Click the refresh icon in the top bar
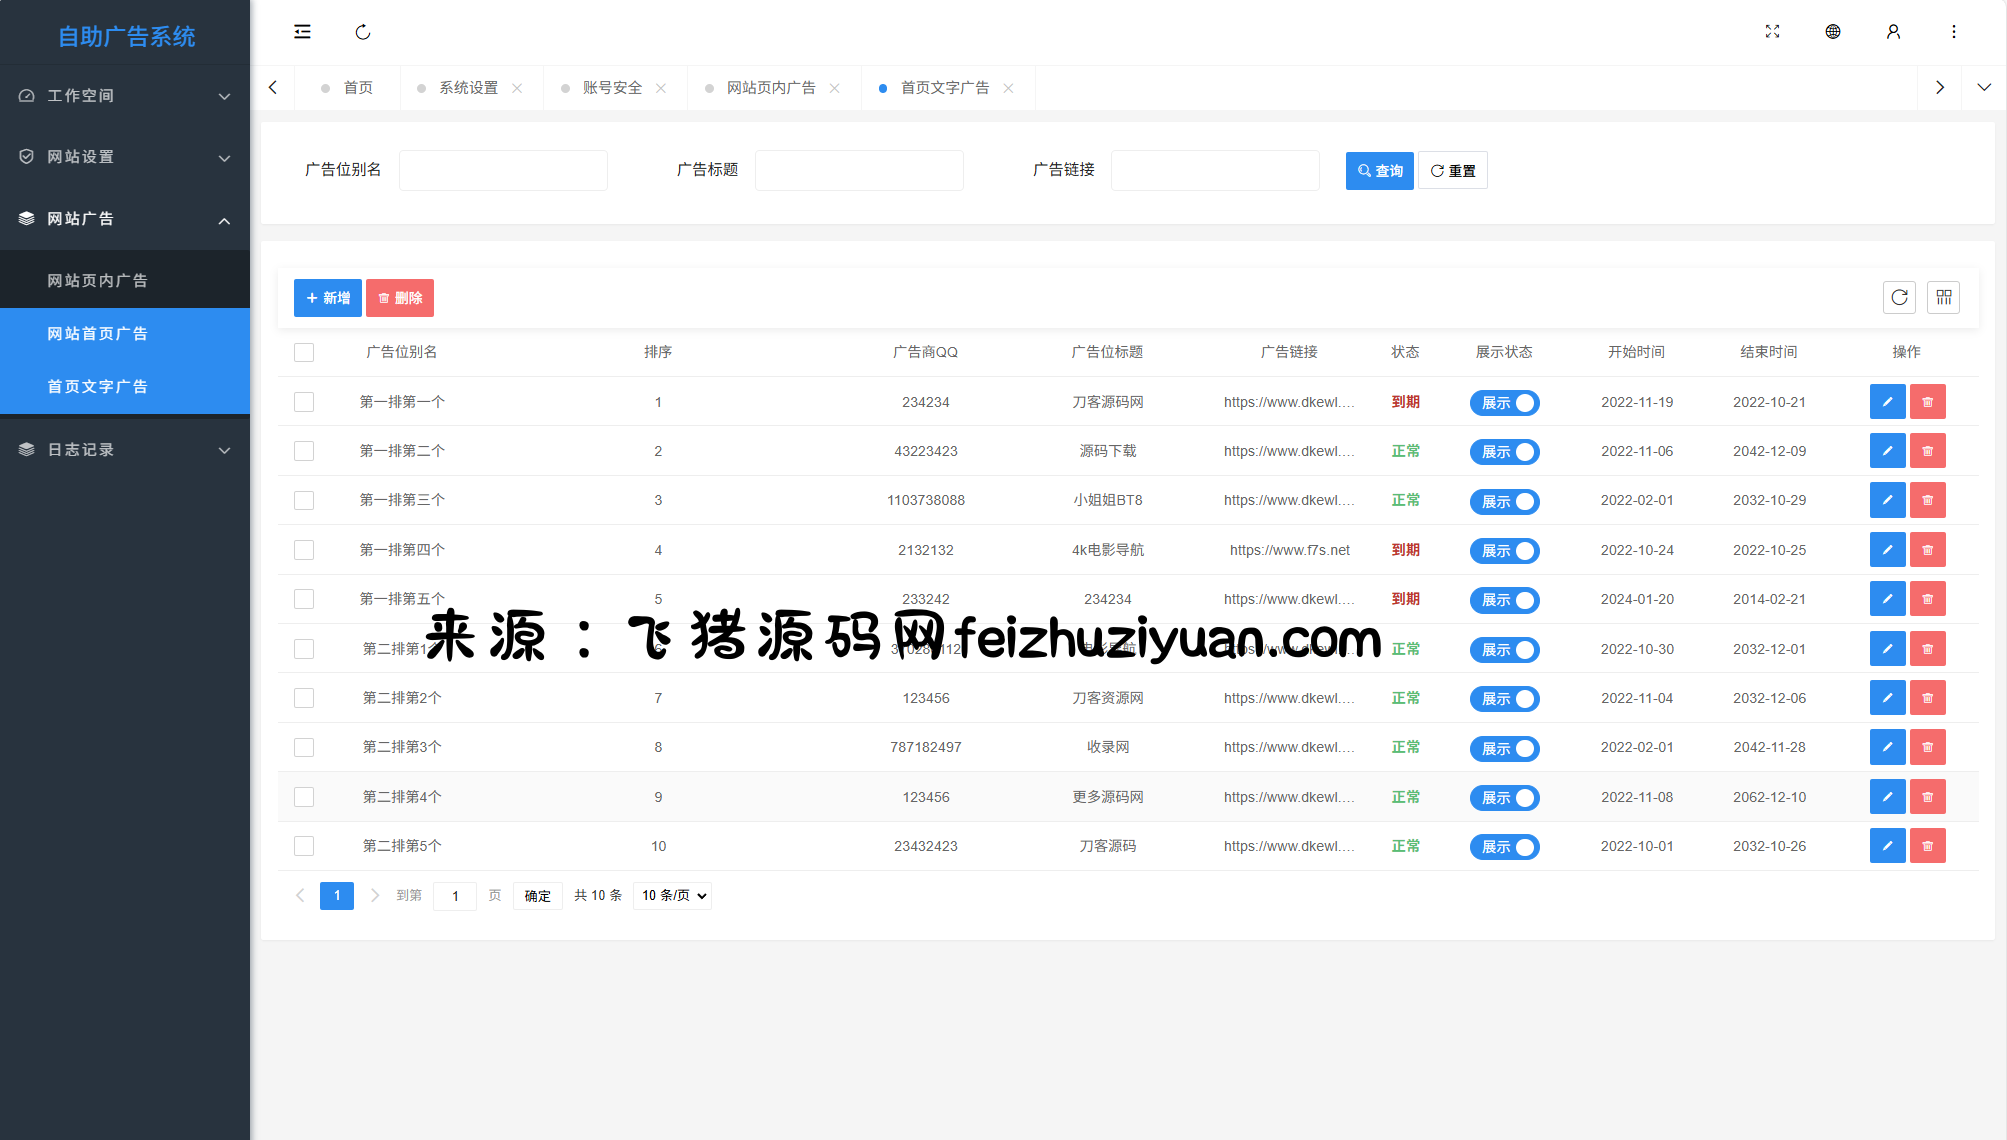2007x1140 pixels. pyautogui.click(x=363, y=32)
